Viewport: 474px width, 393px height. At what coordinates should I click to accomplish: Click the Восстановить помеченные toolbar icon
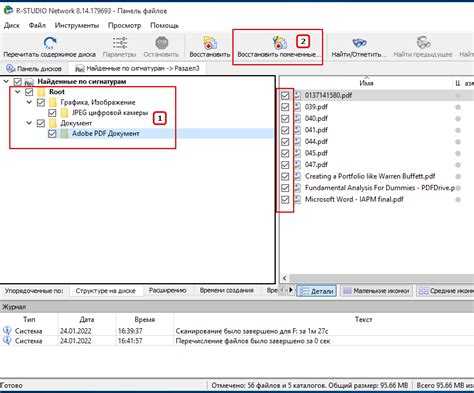click(279, 42)
